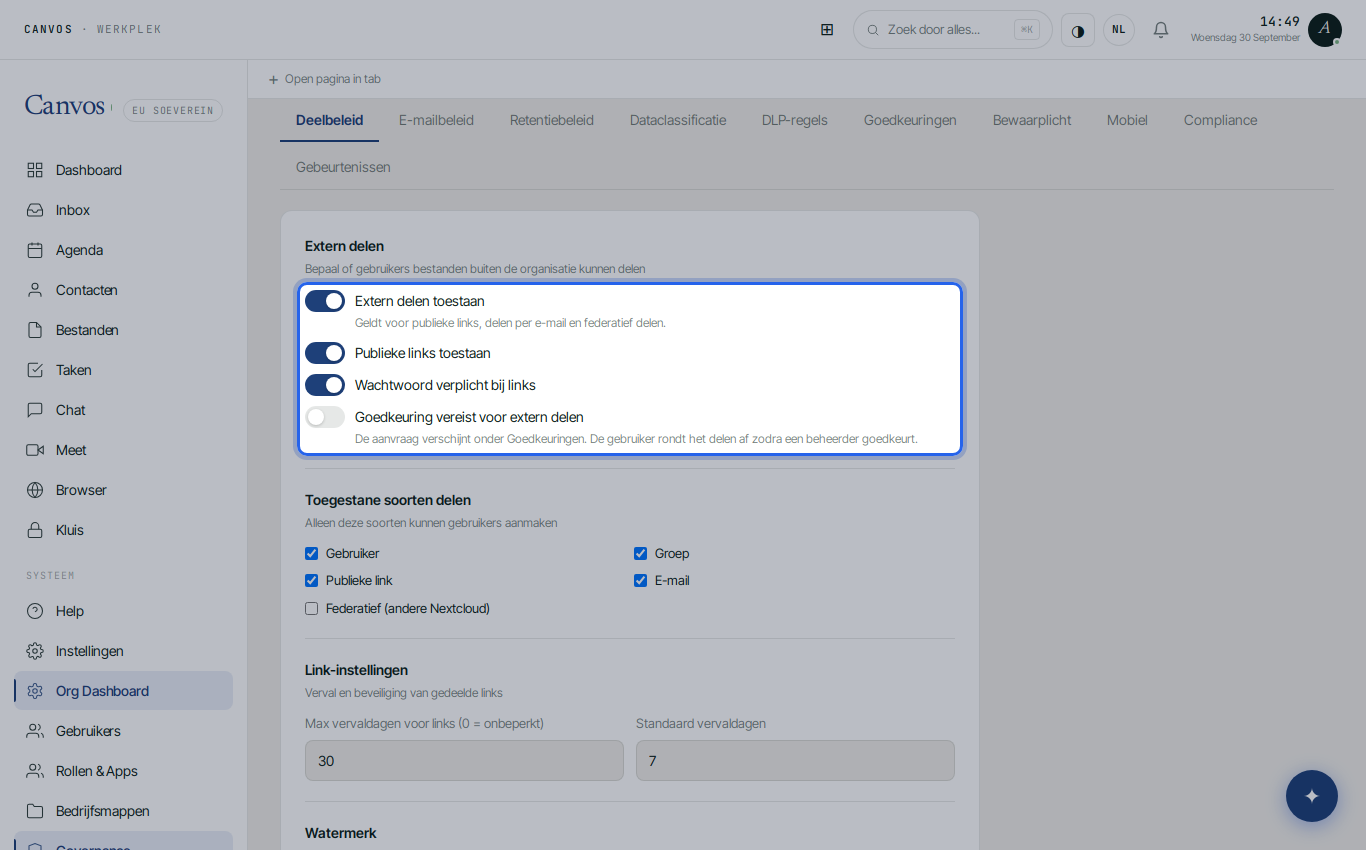Toggle Wachtwoord verplicht bij links

(x=325, y=385)
